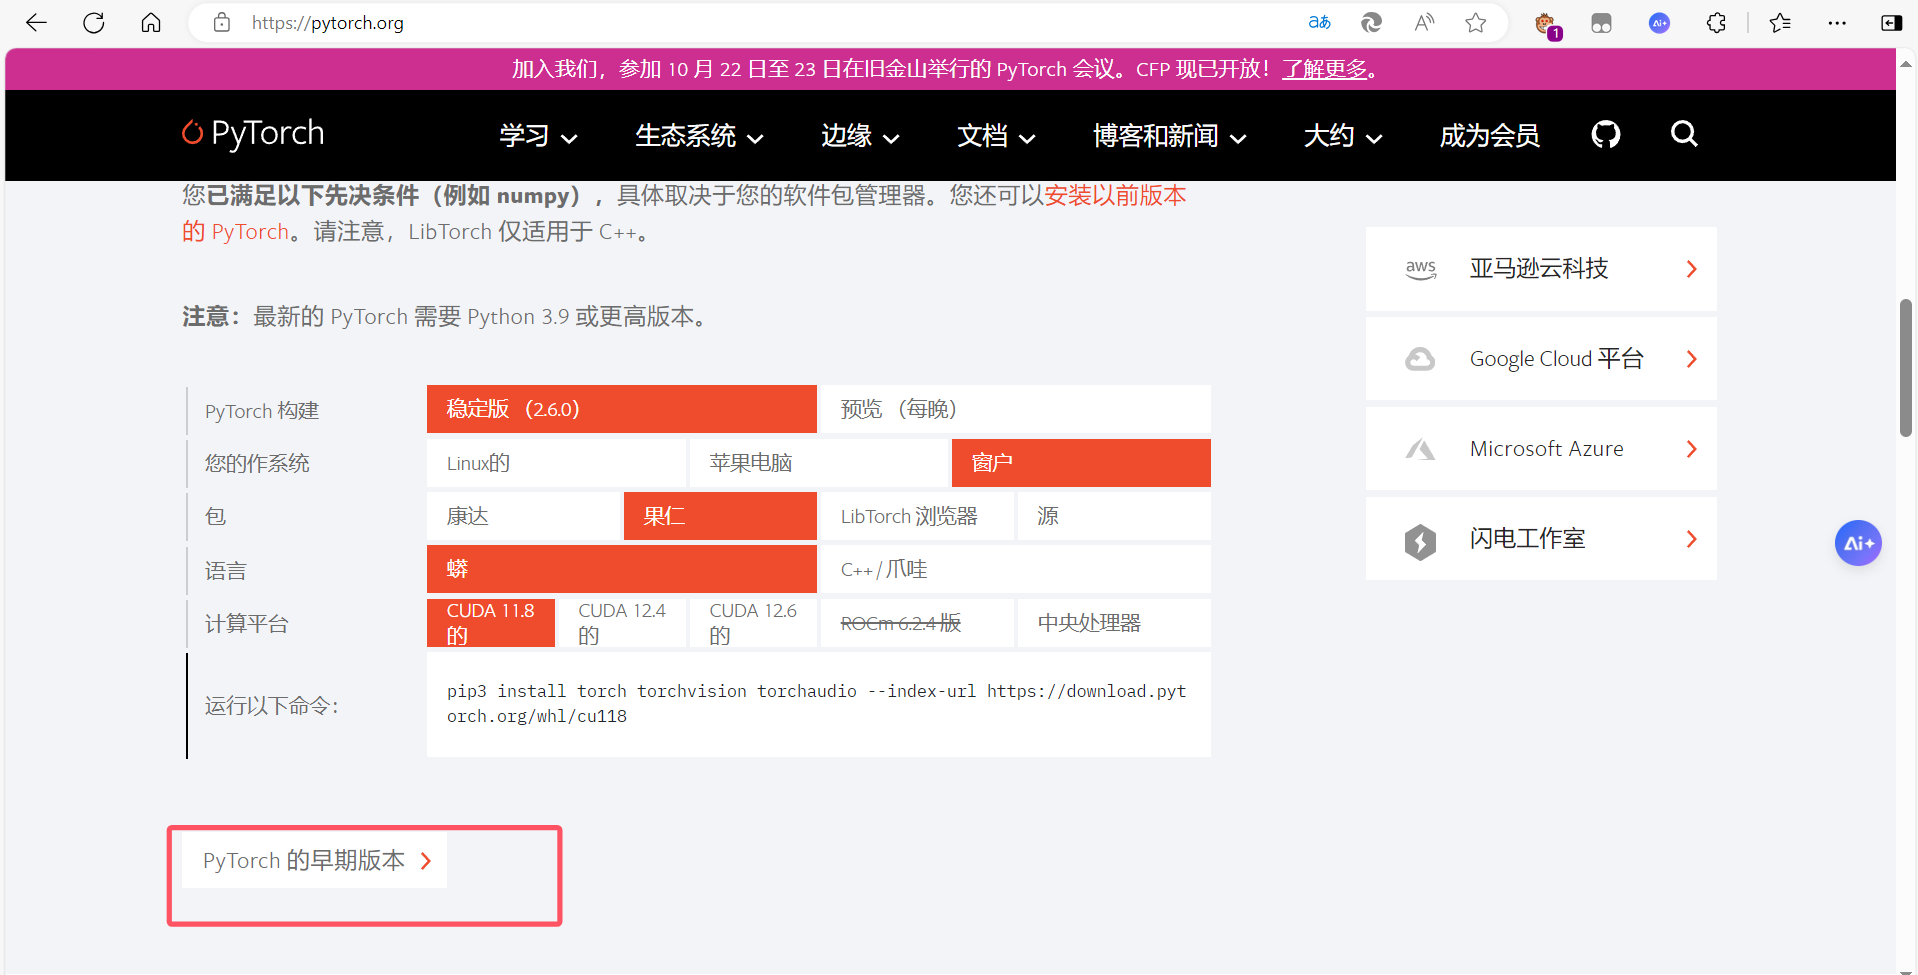The image size is (1918, 975).
Task: Open the Microsoft Azure card
Action: pyautogui.click(x=1541, y=449)
